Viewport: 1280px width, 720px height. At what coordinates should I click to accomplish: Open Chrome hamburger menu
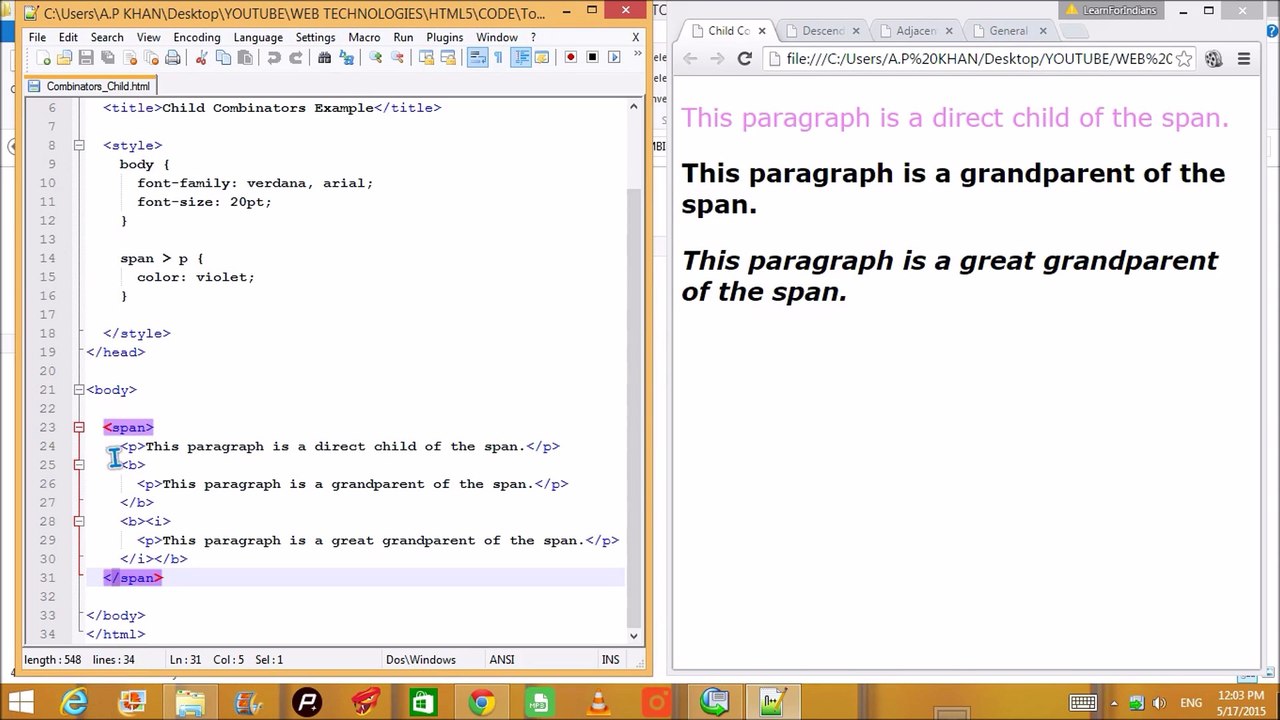[x=1244, y=59]
